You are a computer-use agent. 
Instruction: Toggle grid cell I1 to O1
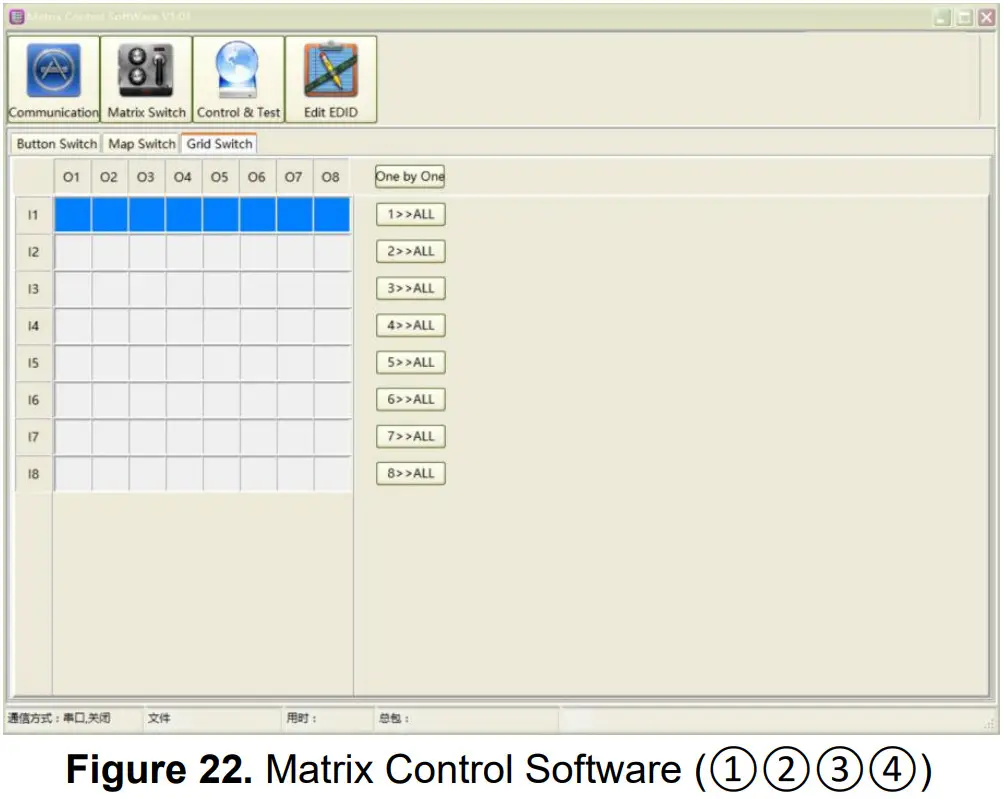pos(72,214)
